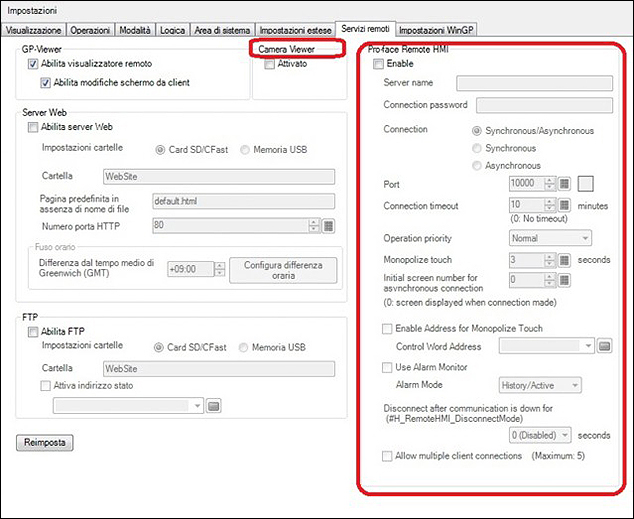Switch to Modalità tab

(x=135, y=30)
